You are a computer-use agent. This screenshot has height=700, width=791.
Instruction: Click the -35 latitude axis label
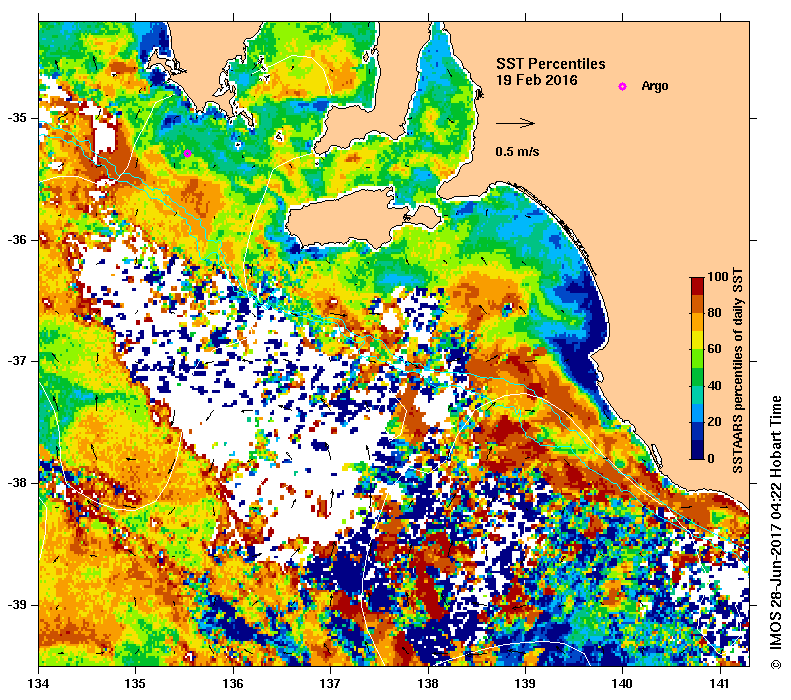point(19,118)
